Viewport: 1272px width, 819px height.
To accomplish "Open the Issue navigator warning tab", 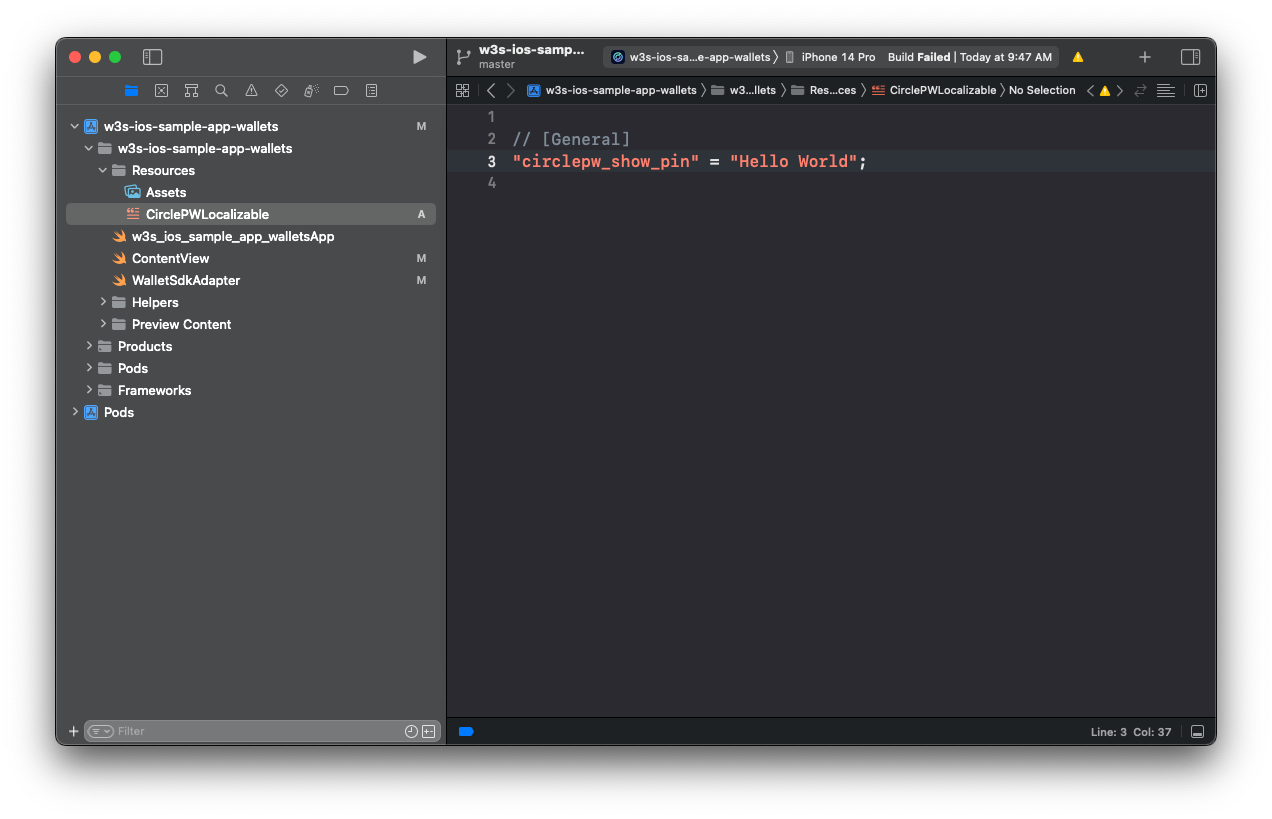I will pos(251,90).
